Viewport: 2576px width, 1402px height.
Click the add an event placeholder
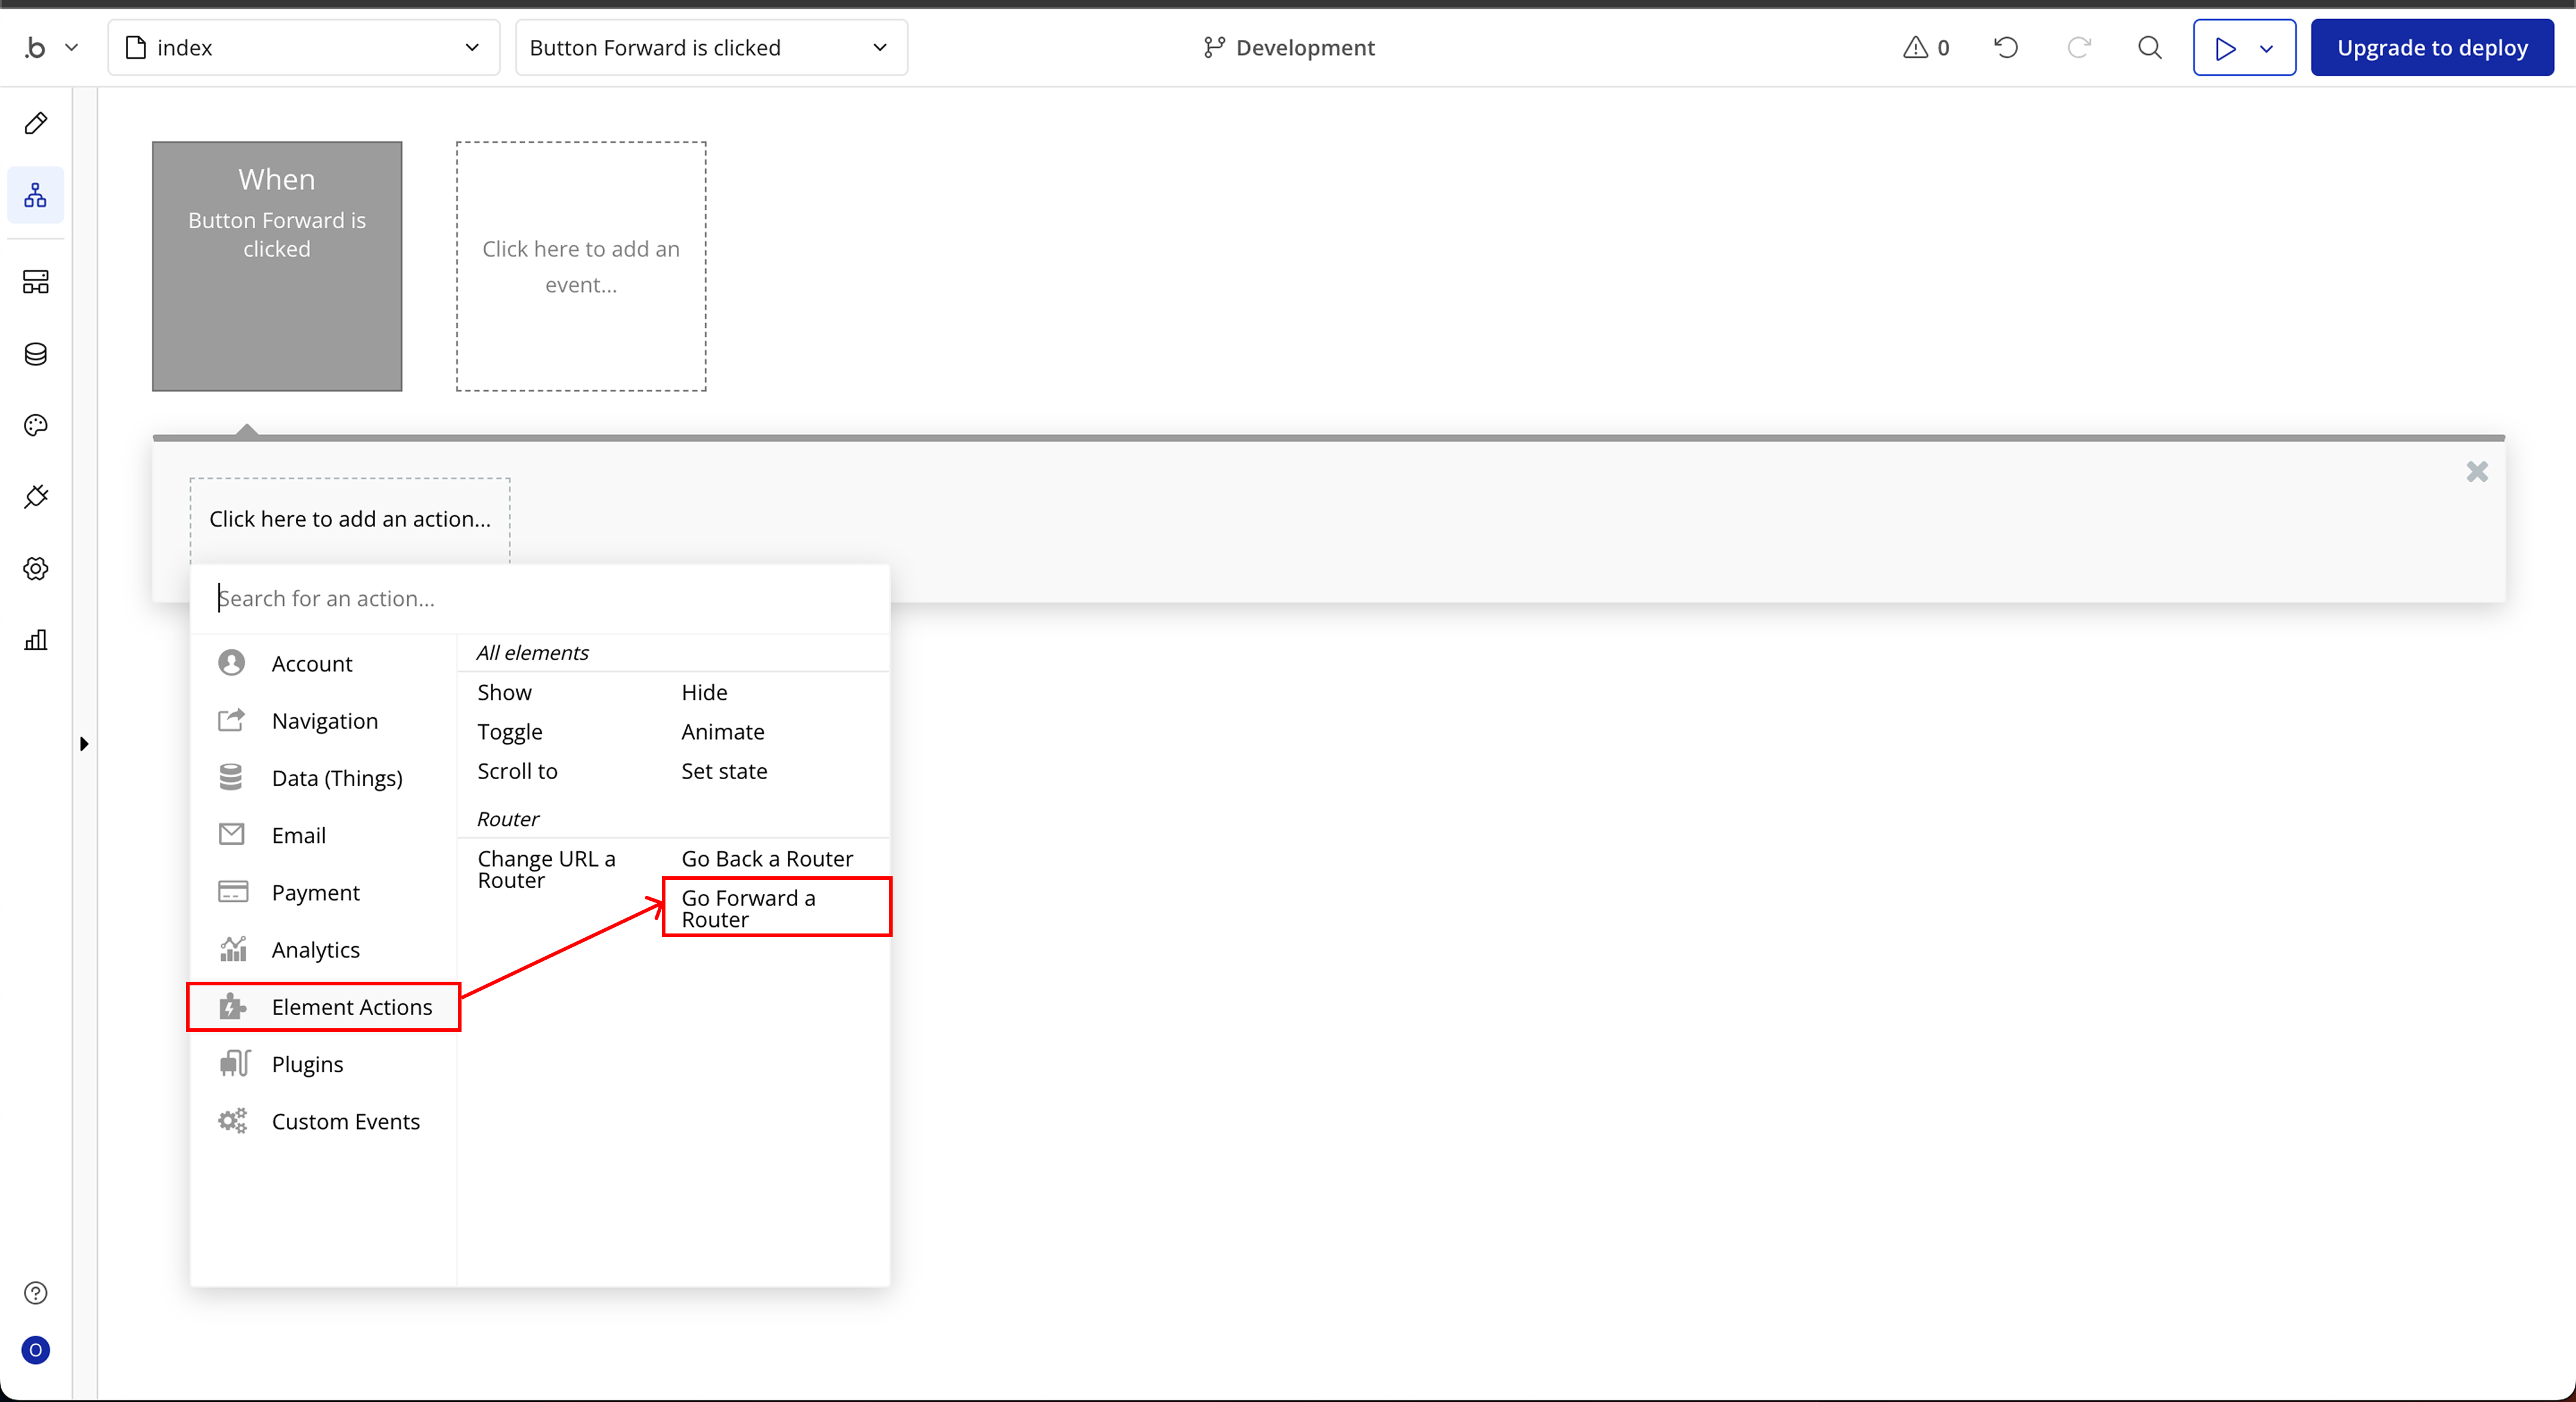click(x=581, y=266)
